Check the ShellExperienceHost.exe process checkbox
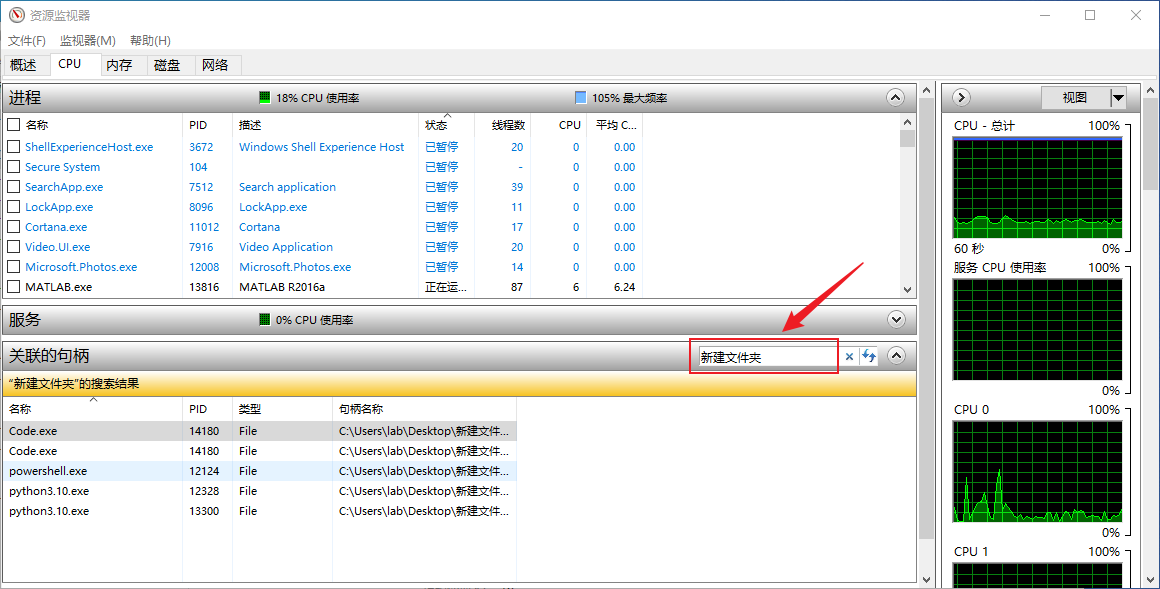This screenshot has width=1160, height=589. [13, 147]
